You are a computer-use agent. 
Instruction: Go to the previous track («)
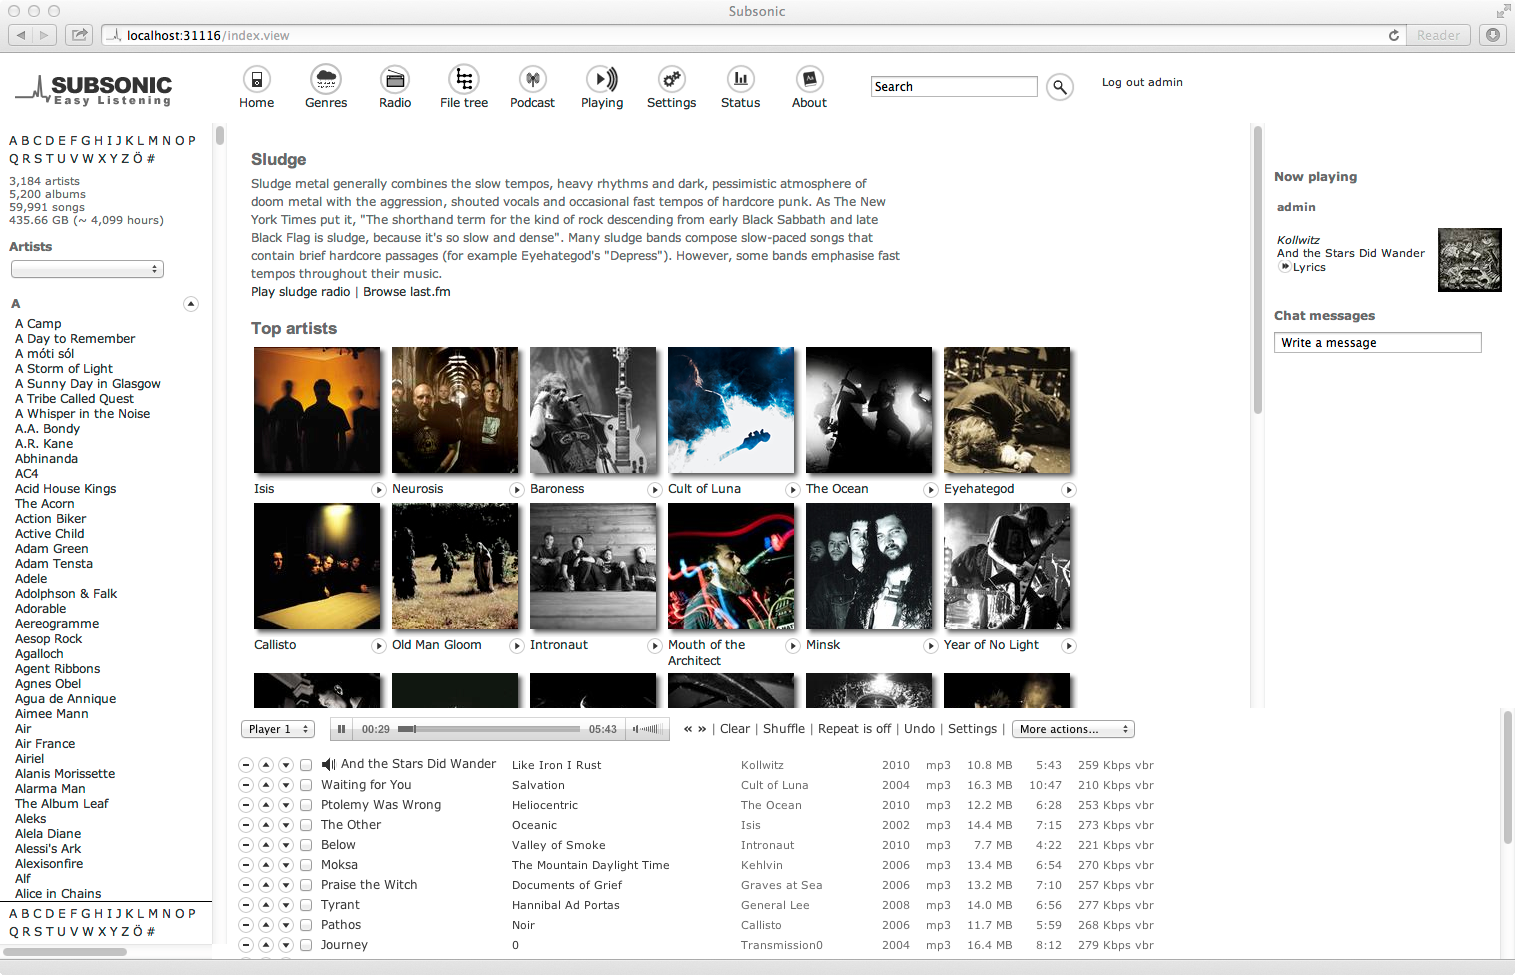point(688,729)
